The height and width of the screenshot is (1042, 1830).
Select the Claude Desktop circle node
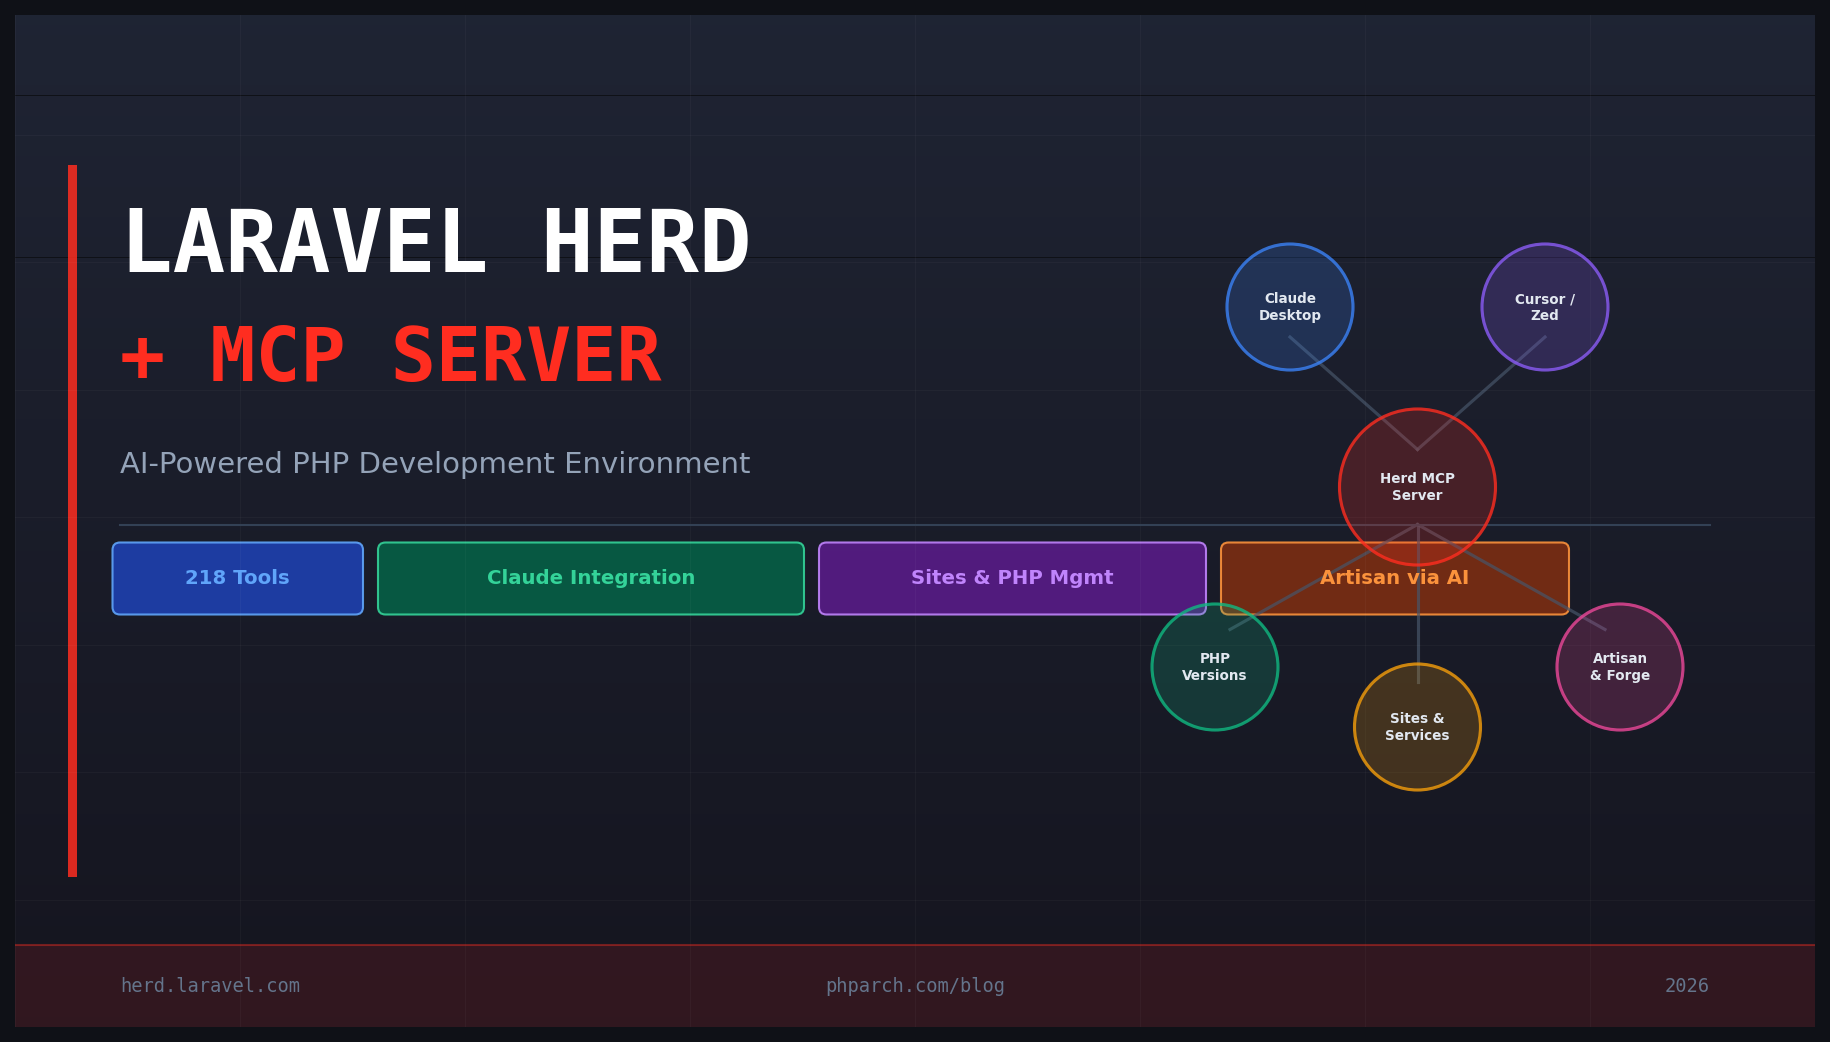tap(1290, 307)
